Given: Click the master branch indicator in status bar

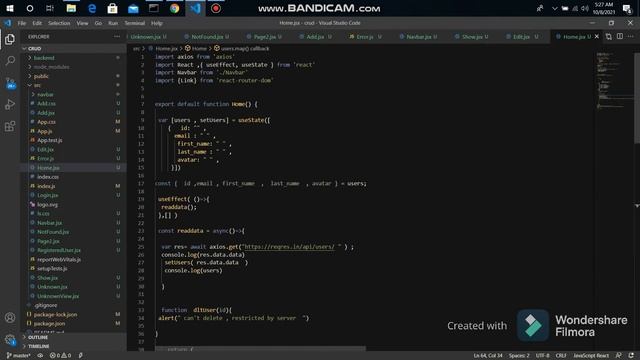Looking at the screenshot, I should [x=18, y=356].
